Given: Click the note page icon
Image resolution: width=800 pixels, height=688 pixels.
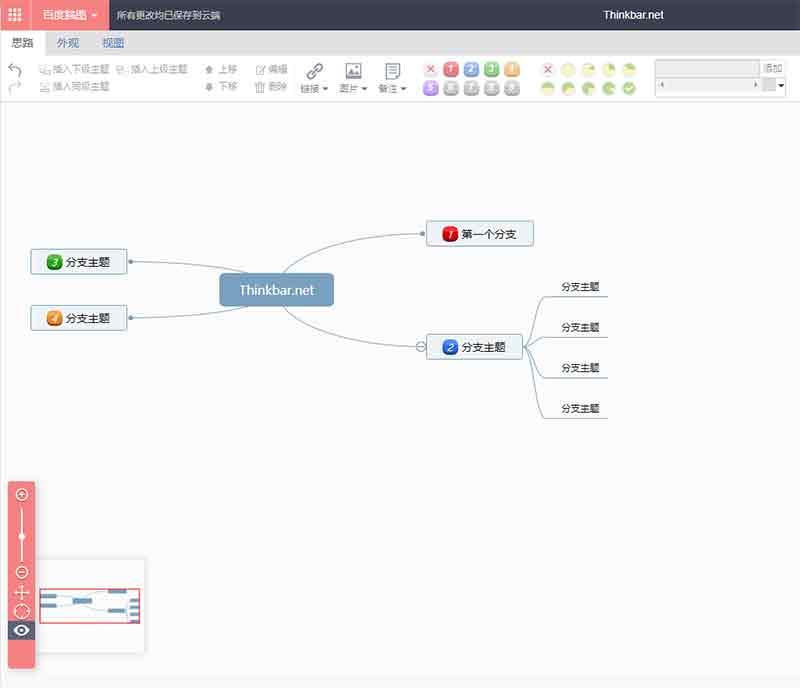Looking at the screenshot, I should click(x=392, y=71).
